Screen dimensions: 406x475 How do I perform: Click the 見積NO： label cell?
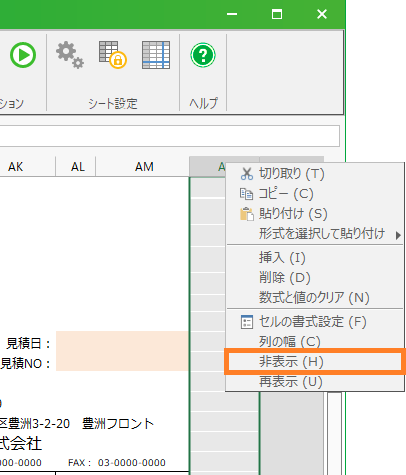click(x=26, y=363)
